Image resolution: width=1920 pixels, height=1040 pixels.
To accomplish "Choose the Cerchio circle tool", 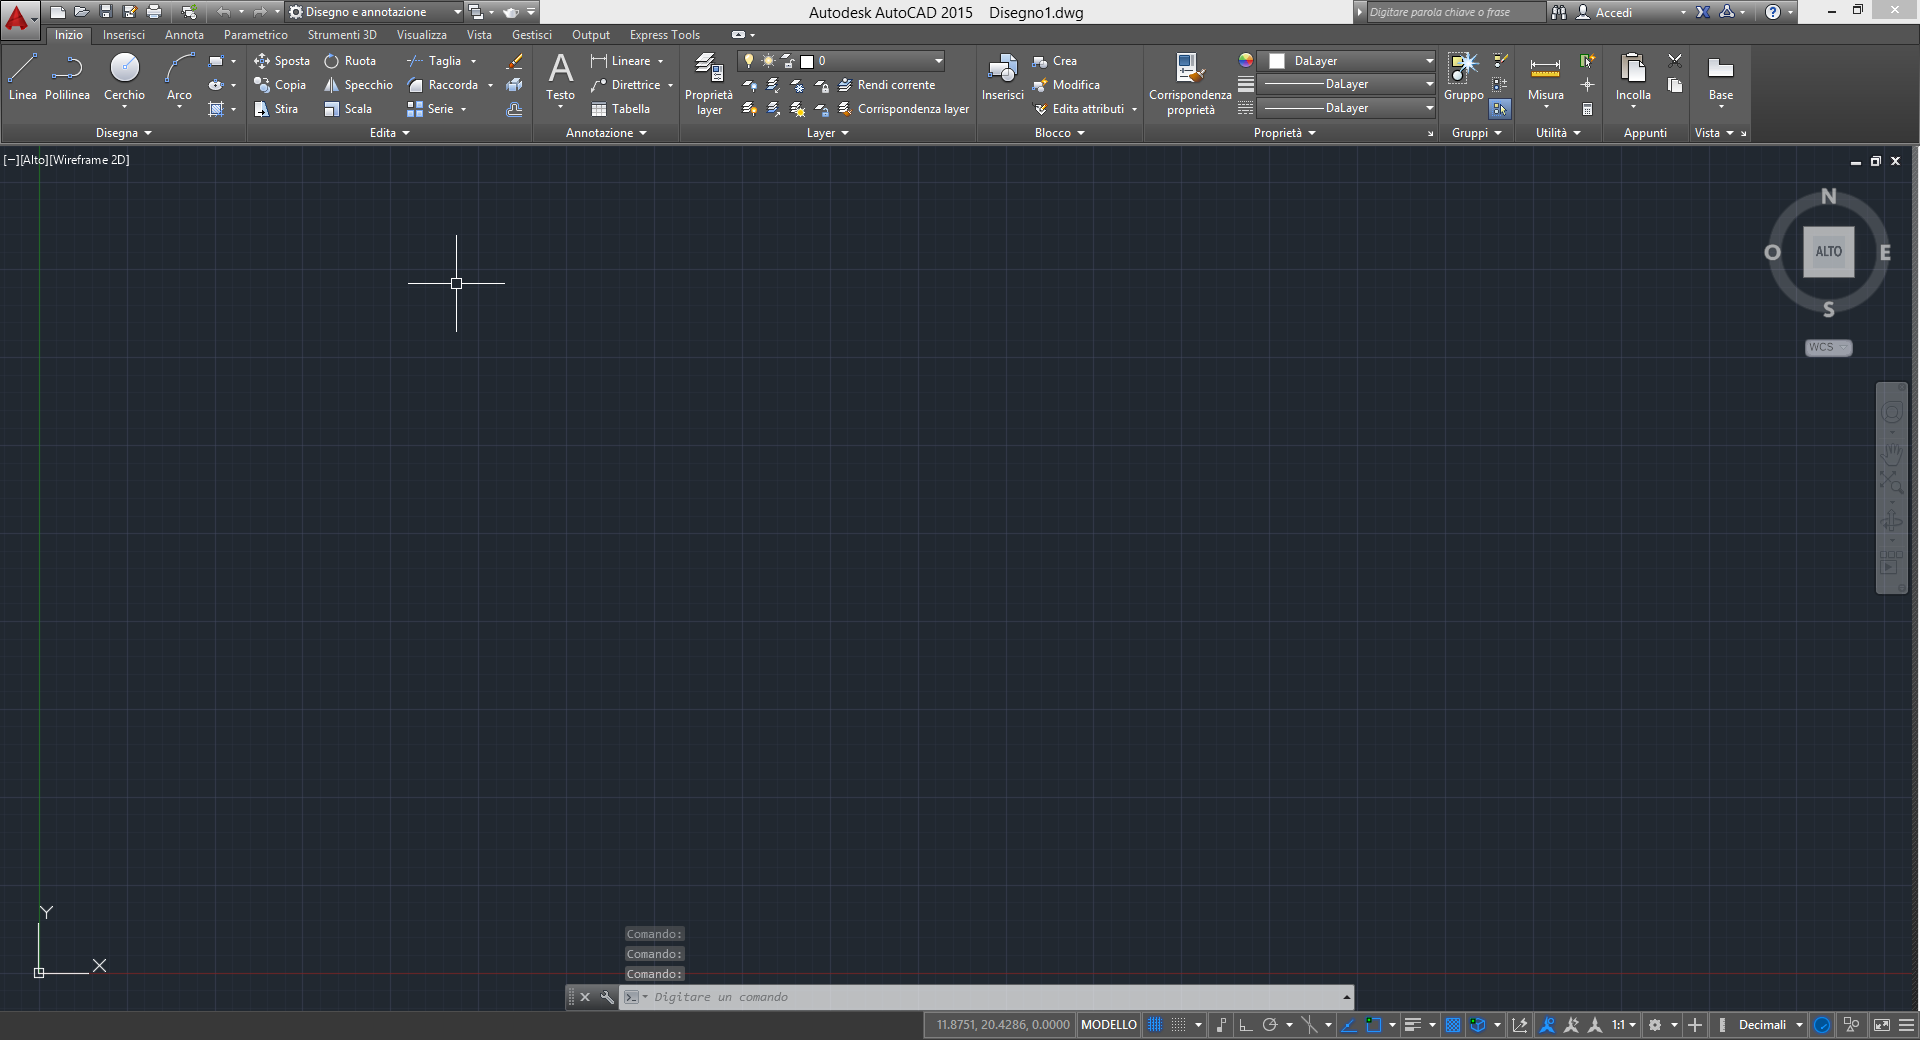I will point(124,78).
